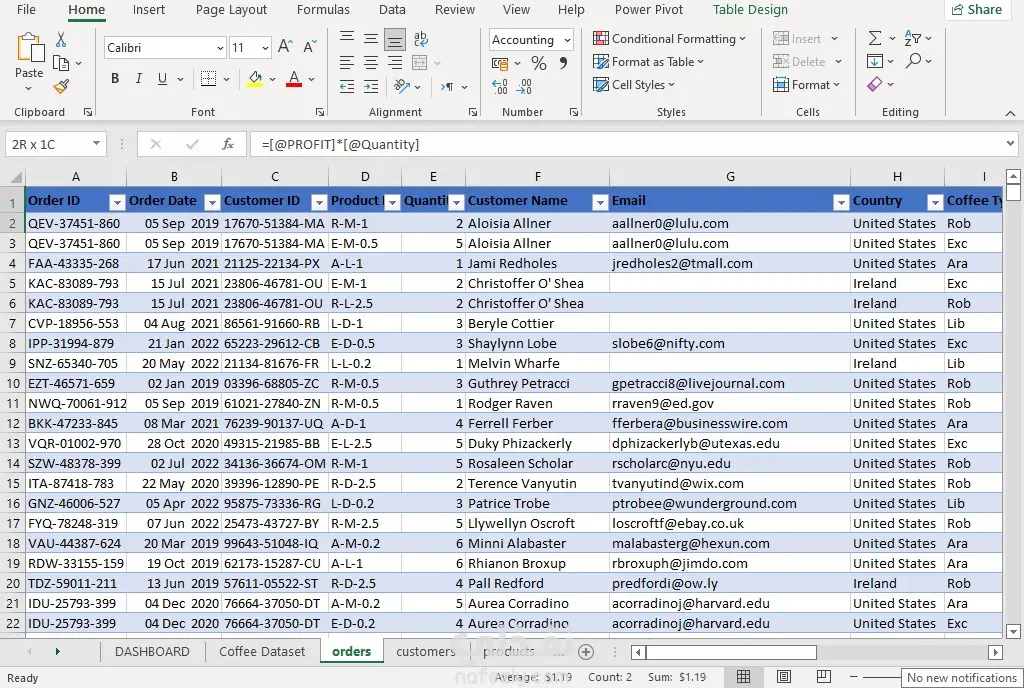Apply the yellow Fill Color

(x=255, y=79)
